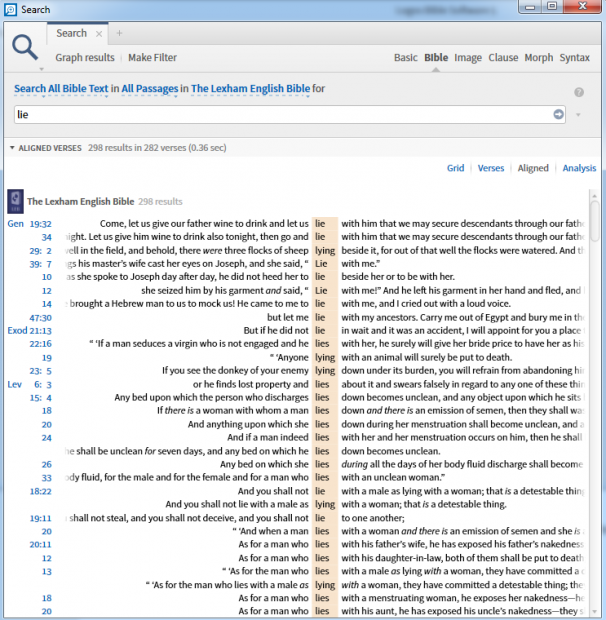Open the Search All Bible Text dropdown

(61, 89)
